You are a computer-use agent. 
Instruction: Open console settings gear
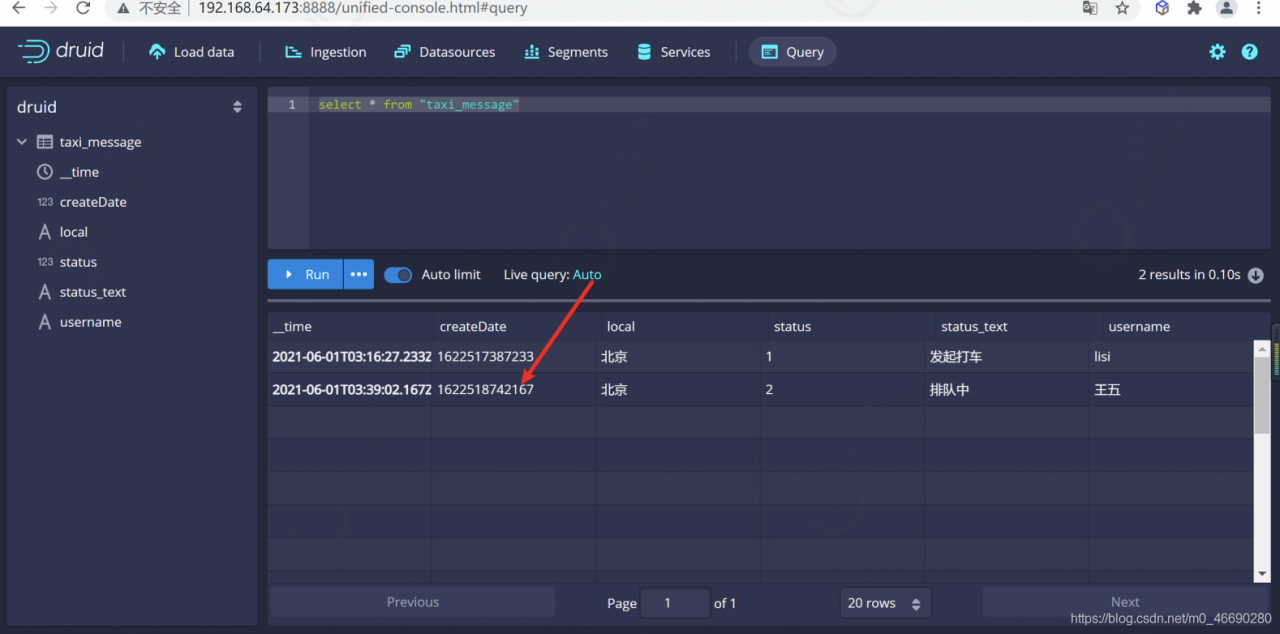coord(1217,52)
